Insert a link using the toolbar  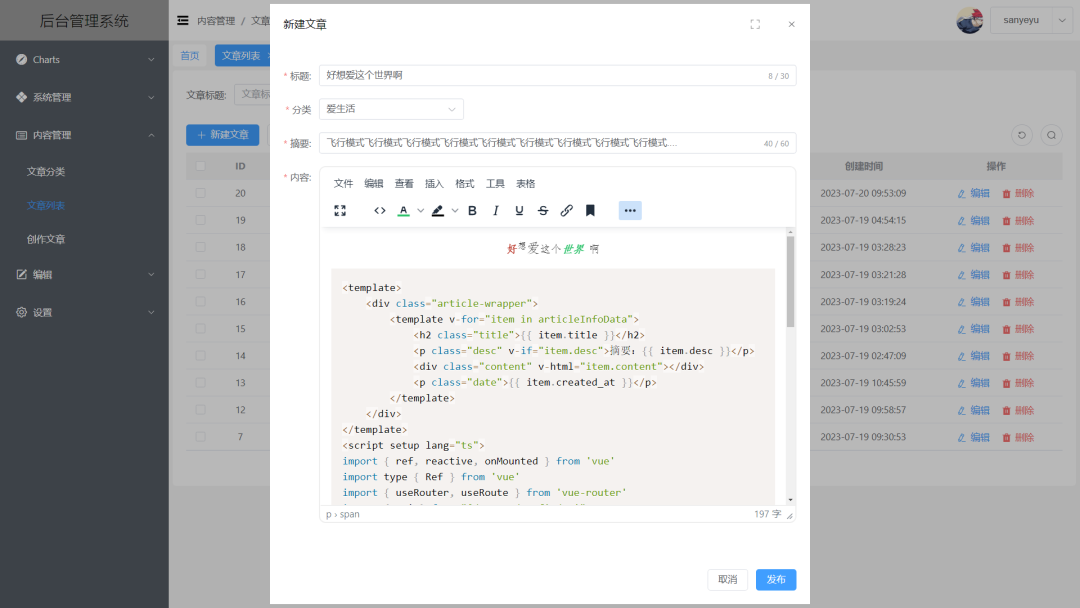(567, 210)
